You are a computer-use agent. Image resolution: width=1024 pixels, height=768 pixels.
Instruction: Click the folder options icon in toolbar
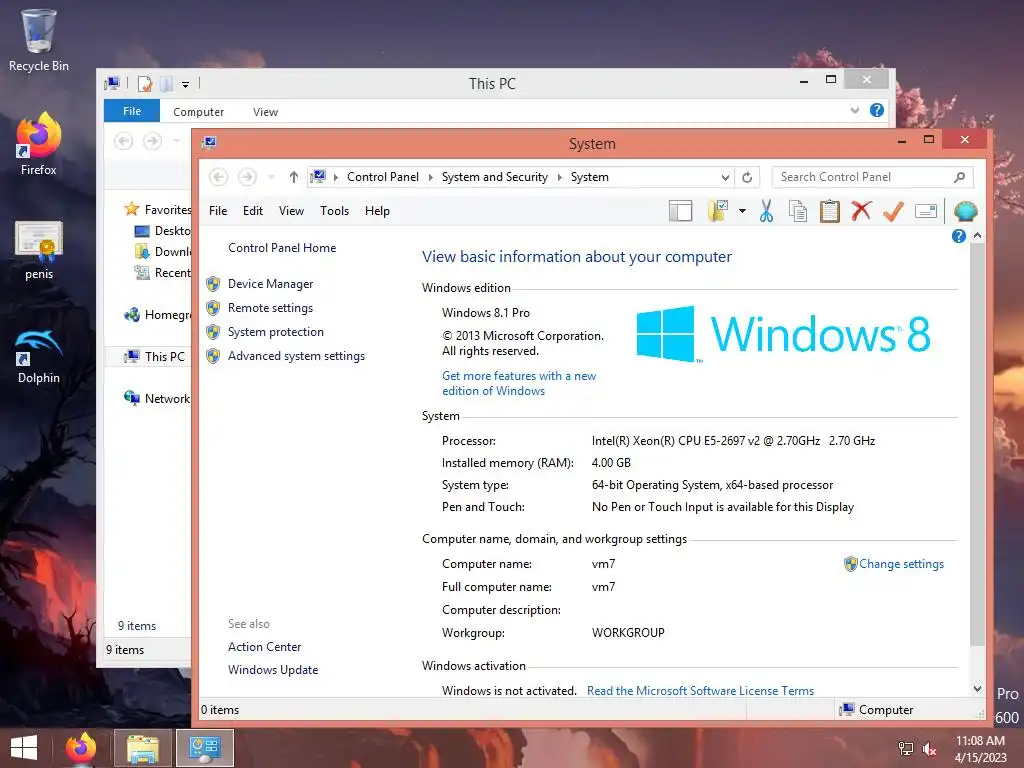(x=718, y=211)
